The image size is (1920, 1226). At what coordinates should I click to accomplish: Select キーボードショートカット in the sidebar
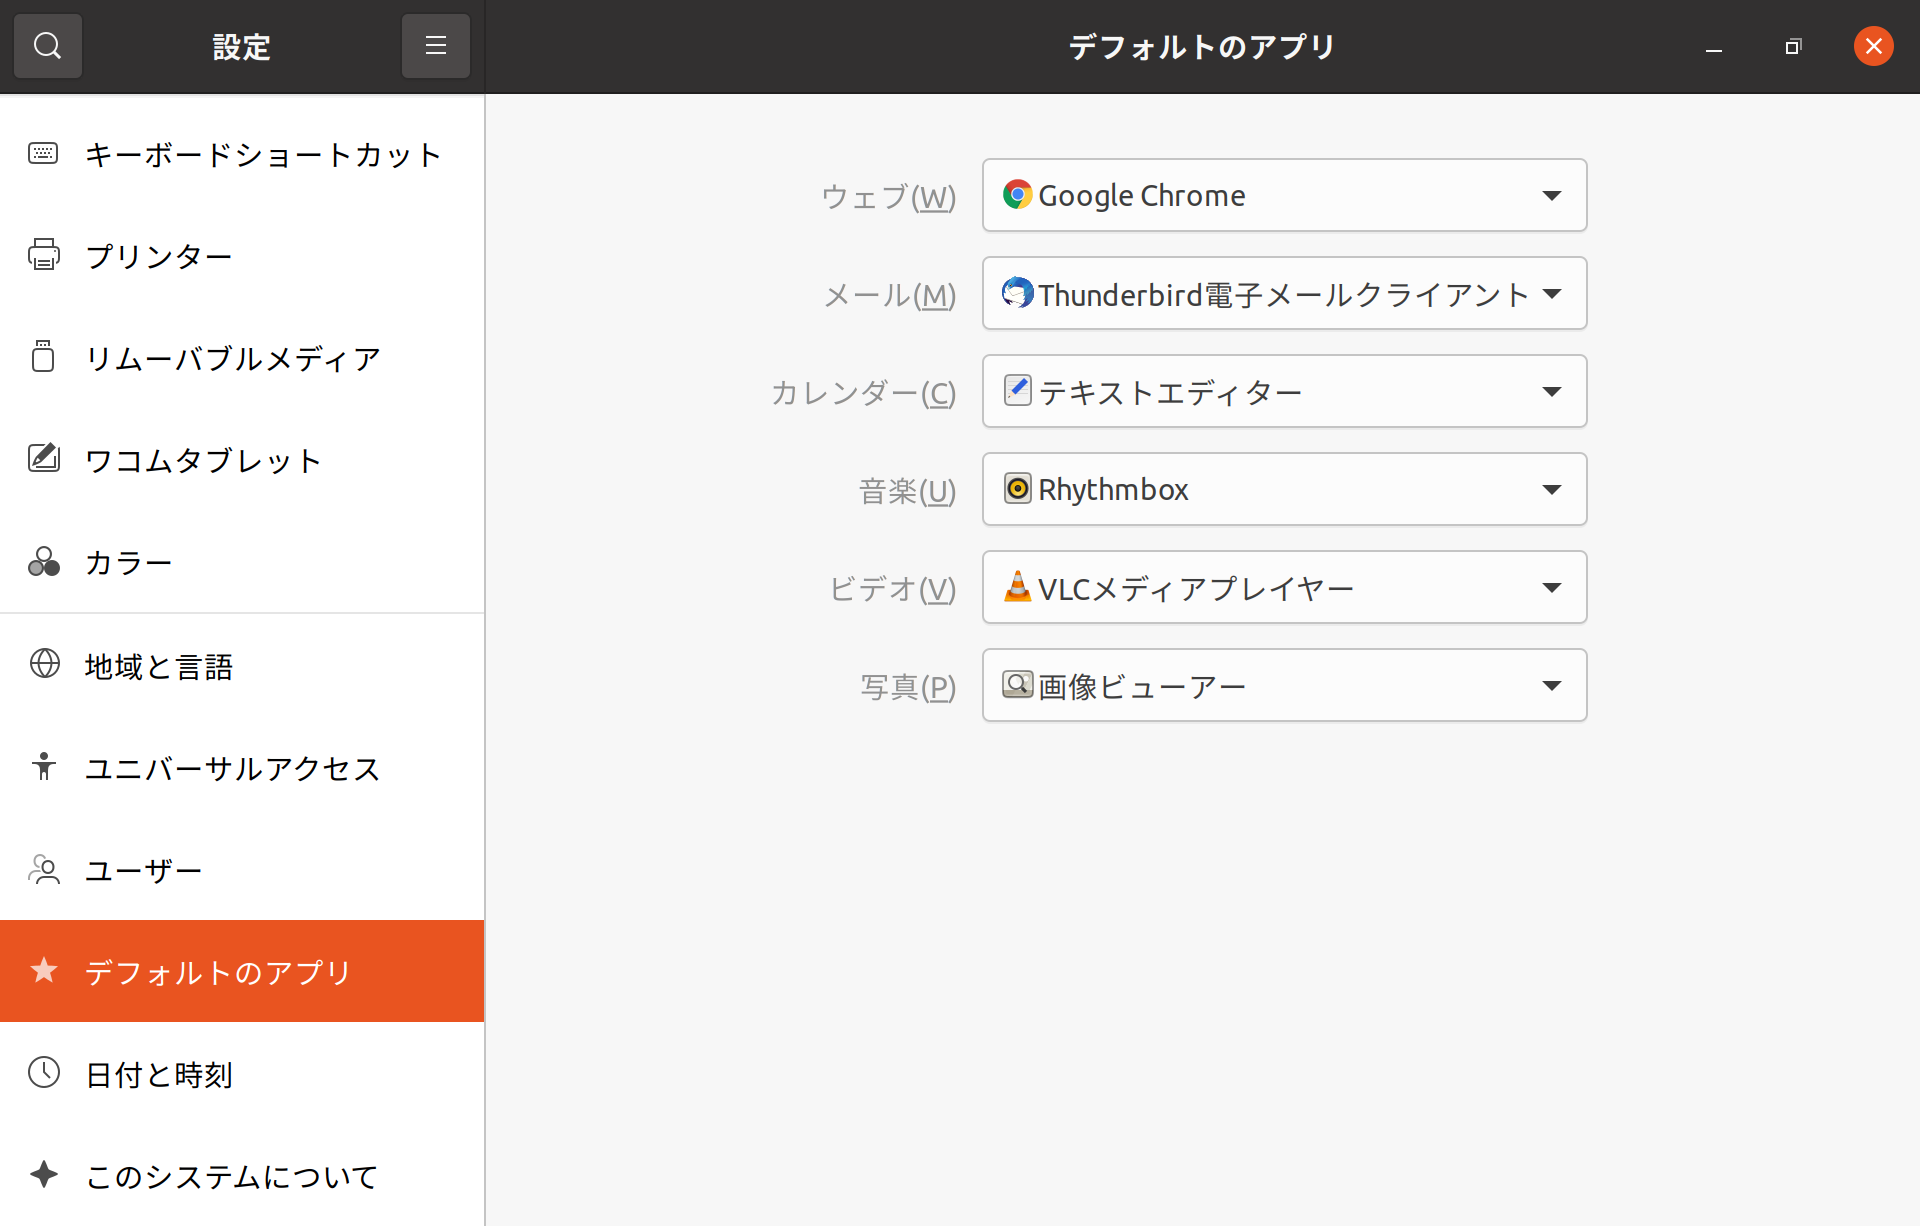coord(242,154)
